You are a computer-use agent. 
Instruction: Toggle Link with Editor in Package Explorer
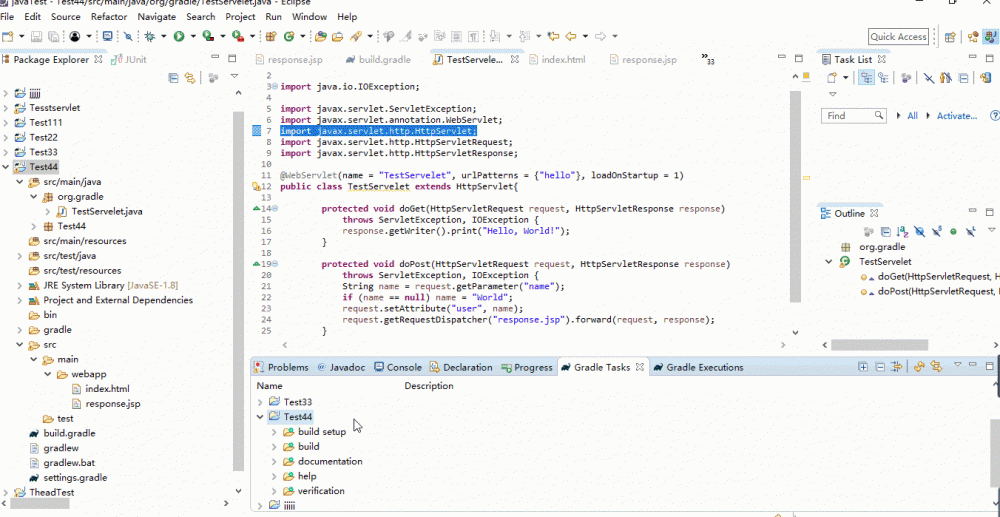(x=189, y=78)
